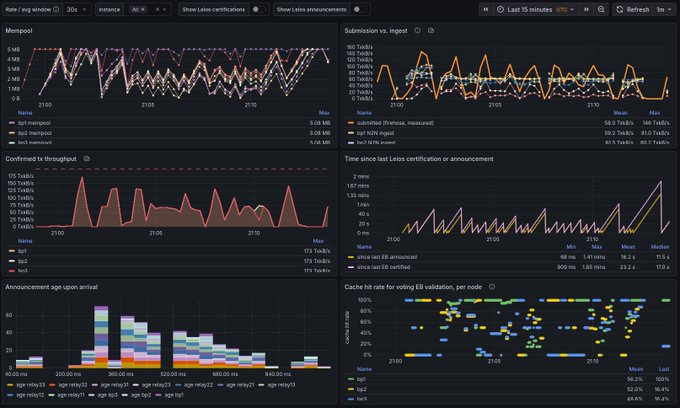This screenshot has width=680, height=408.
Task: Select age bp2 legend entry
Action: click(x=141, y=395)
